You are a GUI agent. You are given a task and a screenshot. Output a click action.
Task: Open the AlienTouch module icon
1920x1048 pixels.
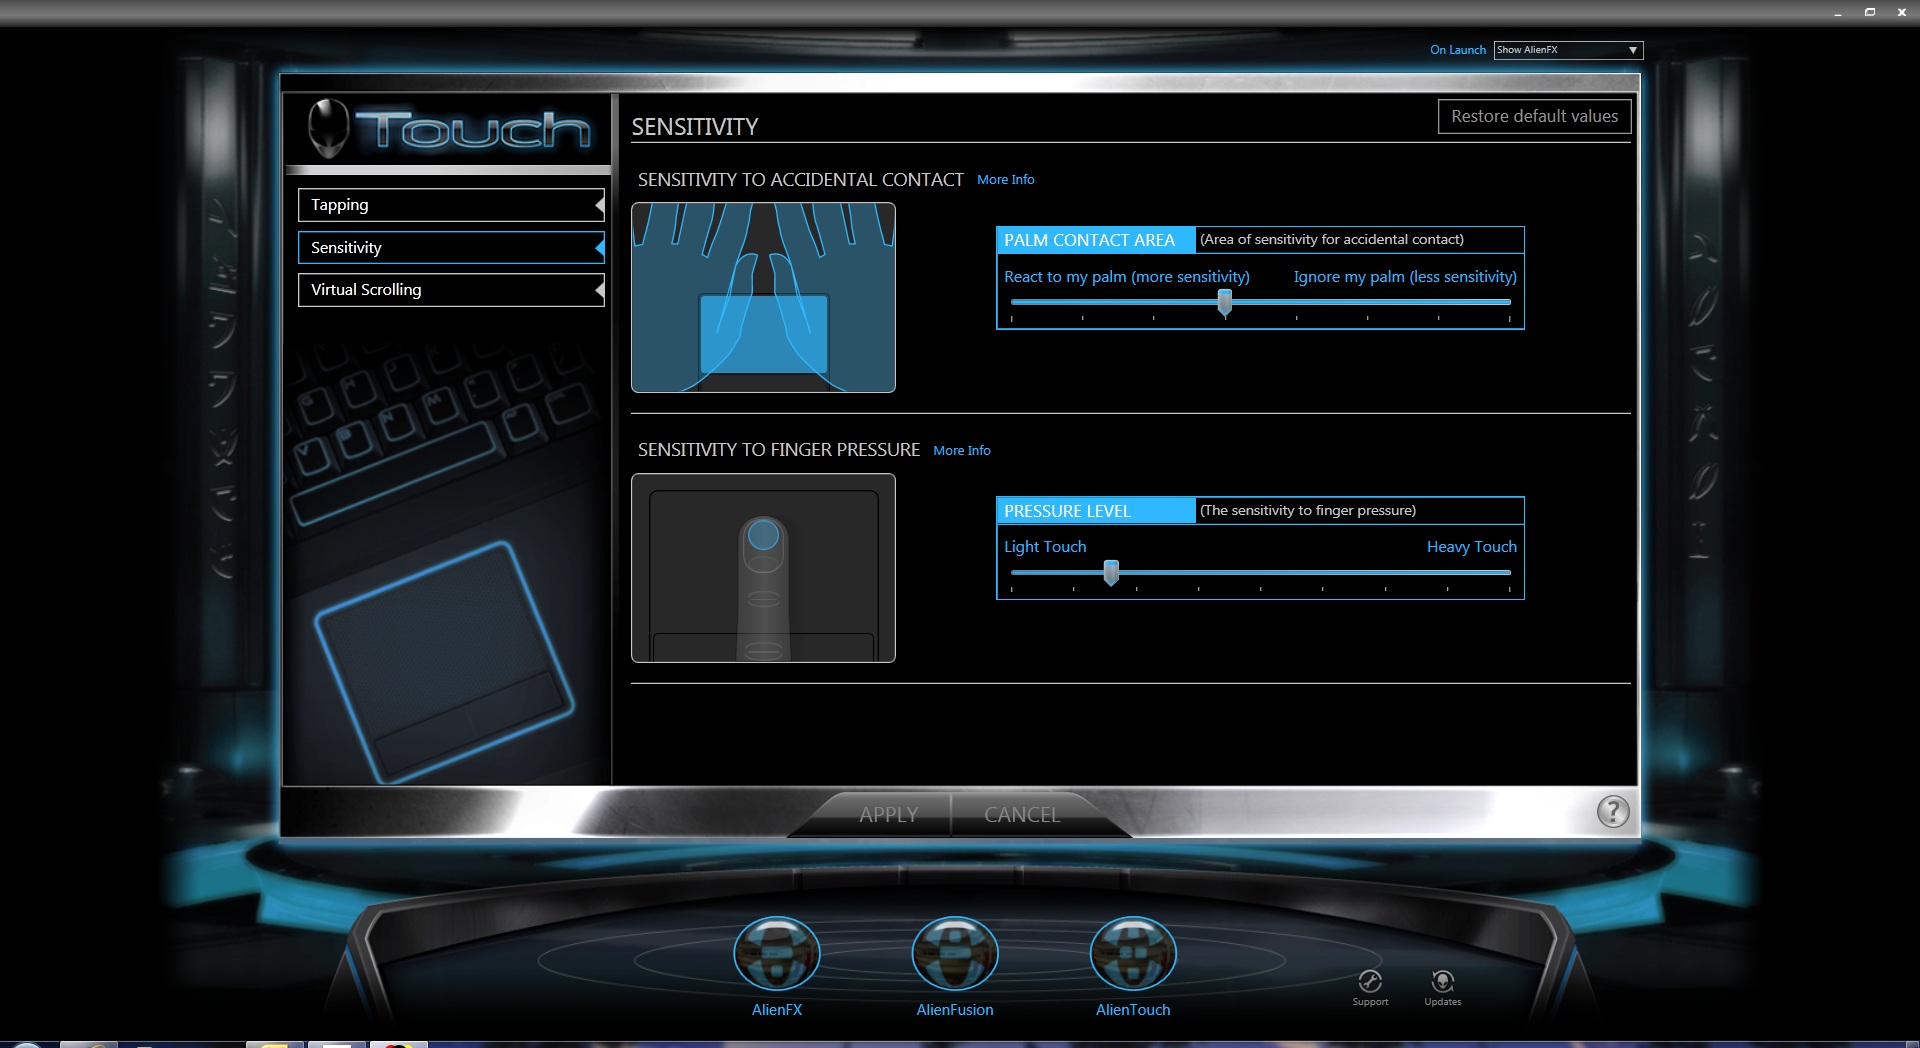tap(1133, 954)
